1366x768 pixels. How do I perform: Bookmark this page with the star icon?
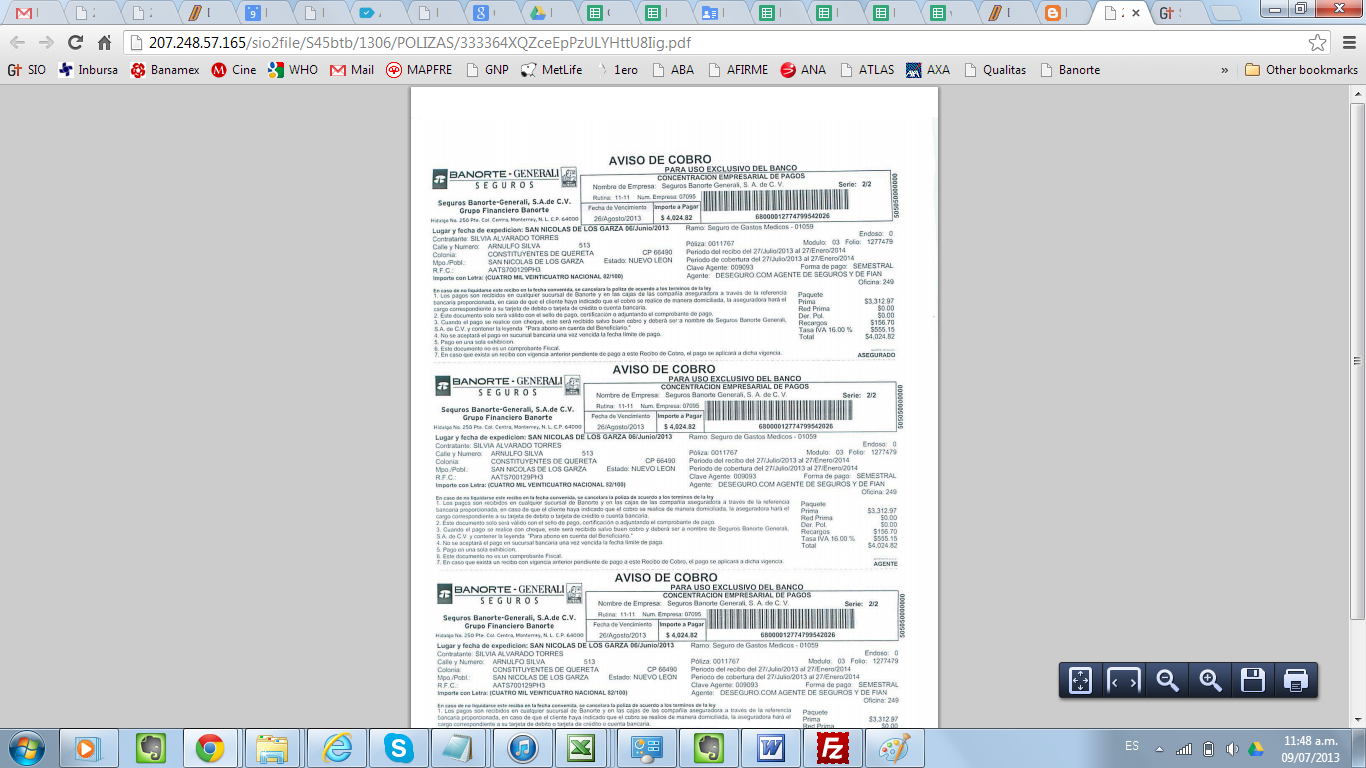pyautogui.click(x=1317, y=43)
